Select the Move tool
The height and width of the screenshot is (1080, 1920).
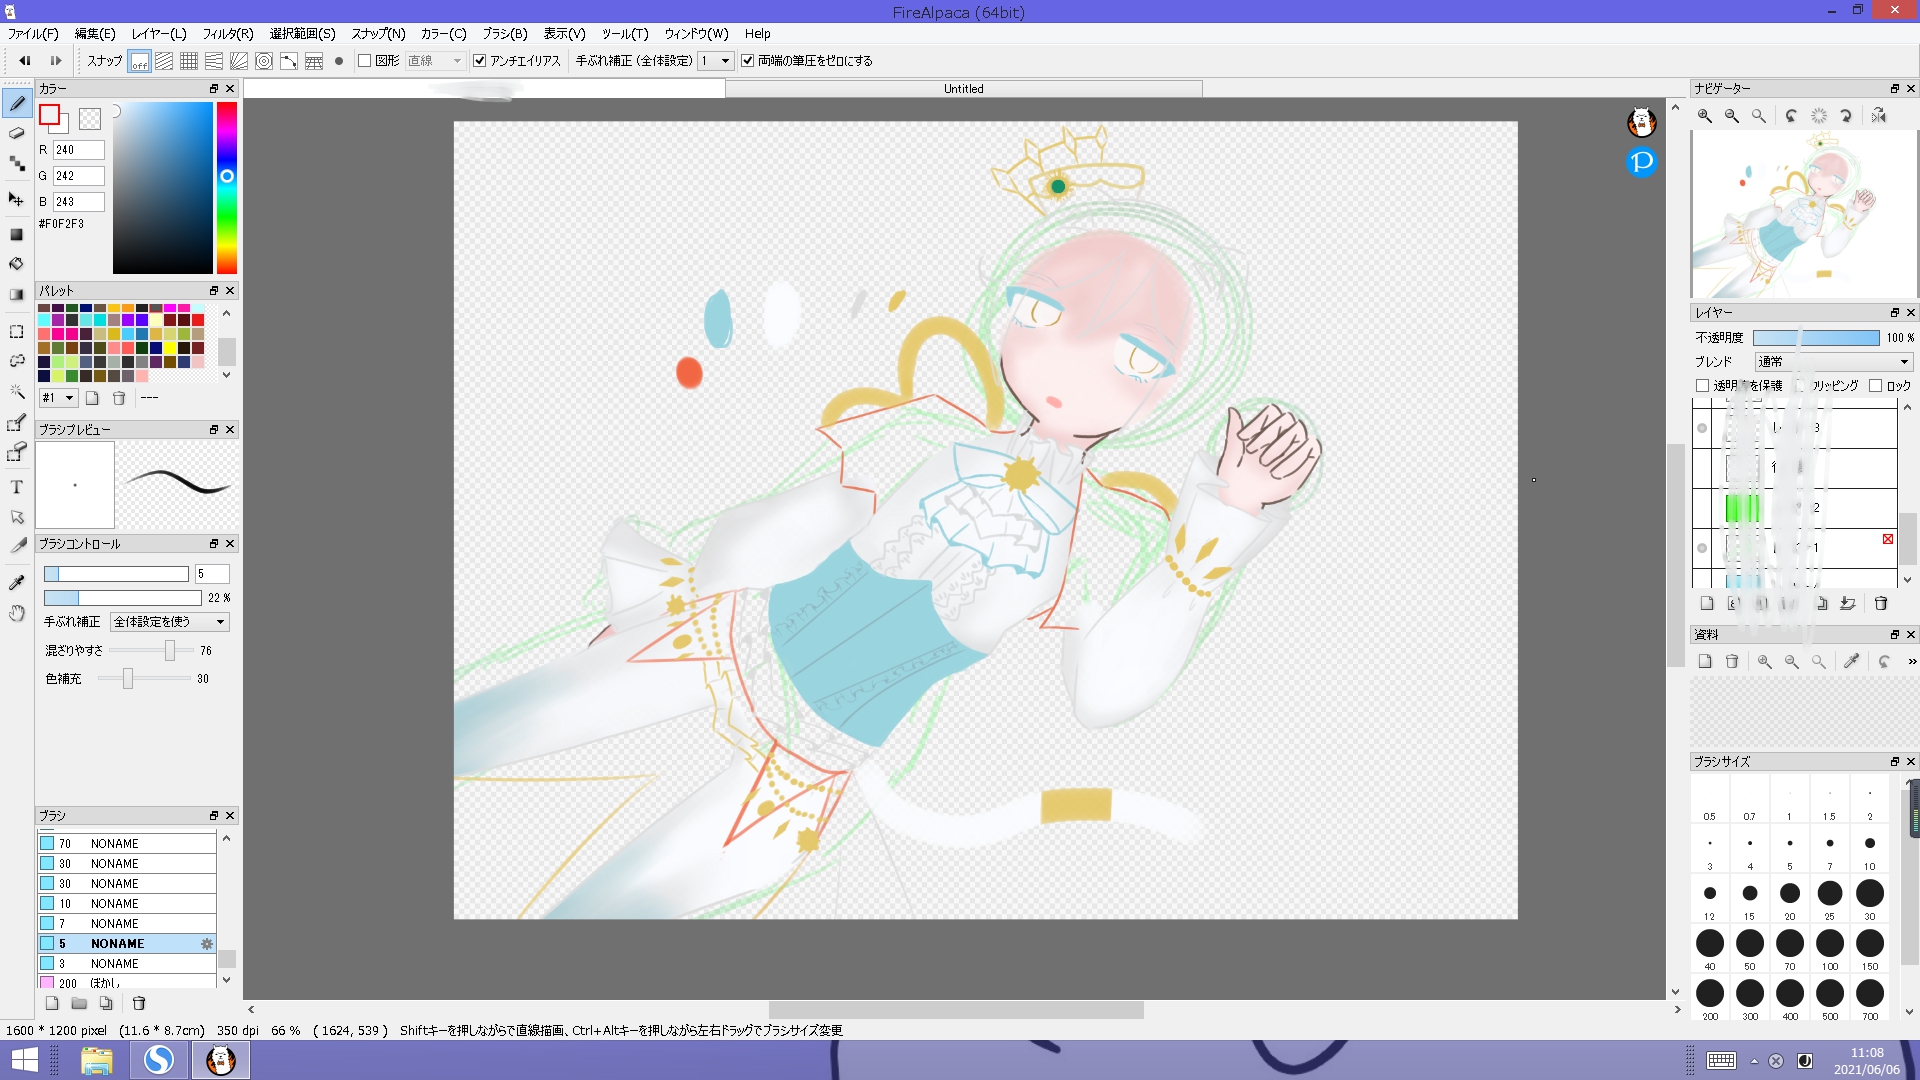(17, 199)
